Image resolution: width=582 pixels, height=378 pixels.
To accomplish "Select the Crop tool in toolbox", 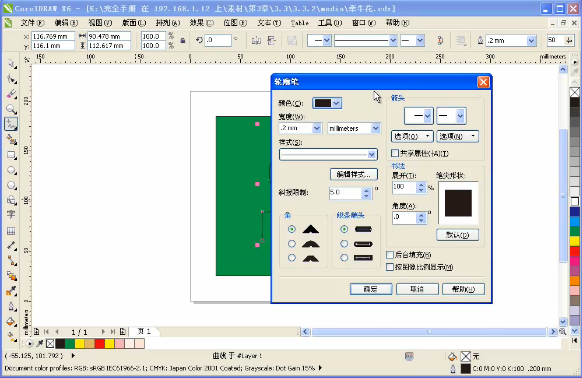I will pyautogui.click(x=12, y=94).
